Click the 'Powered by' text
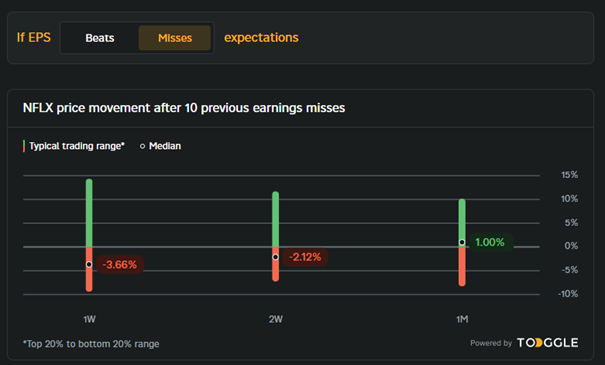 (491, 343)
